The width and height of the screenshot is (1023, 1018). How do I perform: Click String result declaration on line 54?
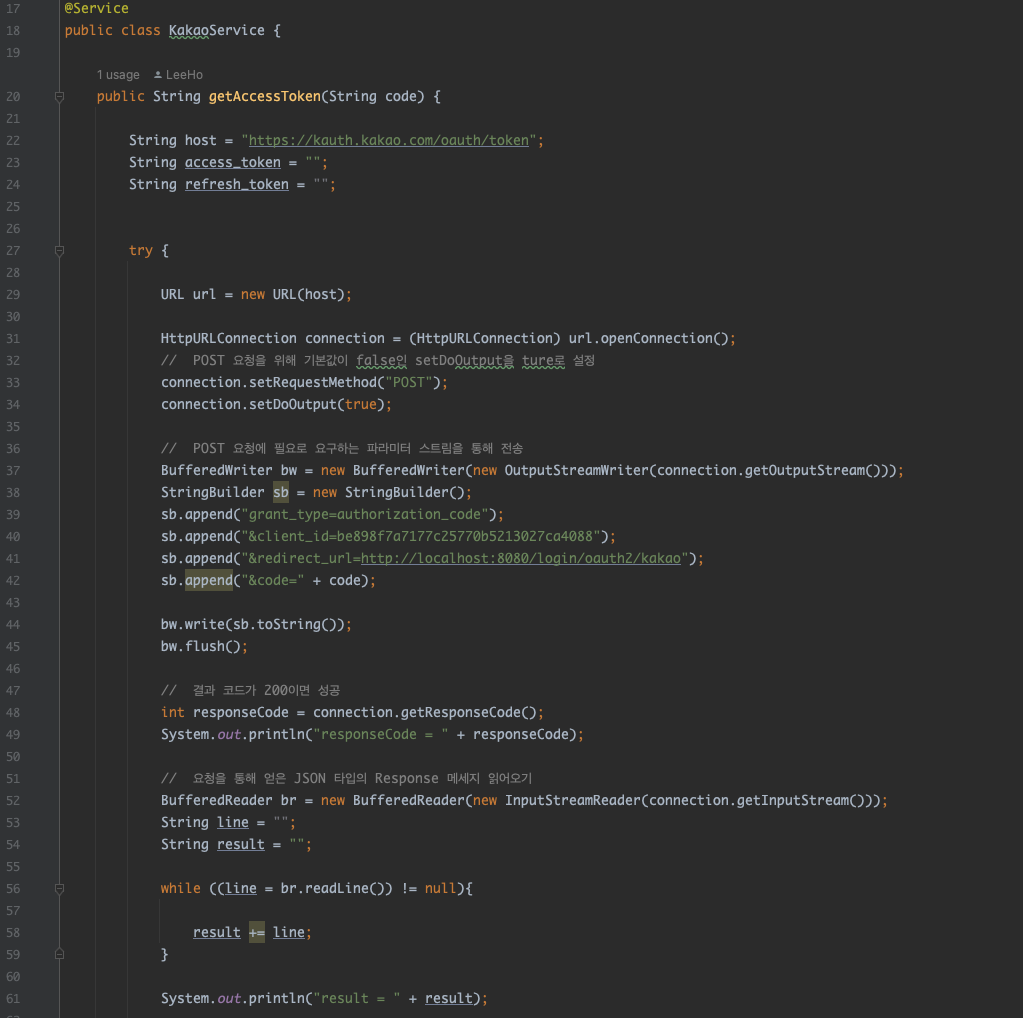236,844
